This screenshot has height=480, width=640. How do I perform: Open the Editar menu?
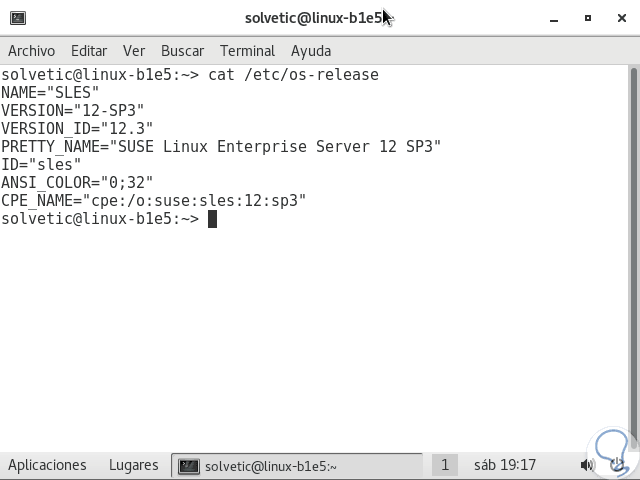[x=89, y=51]
